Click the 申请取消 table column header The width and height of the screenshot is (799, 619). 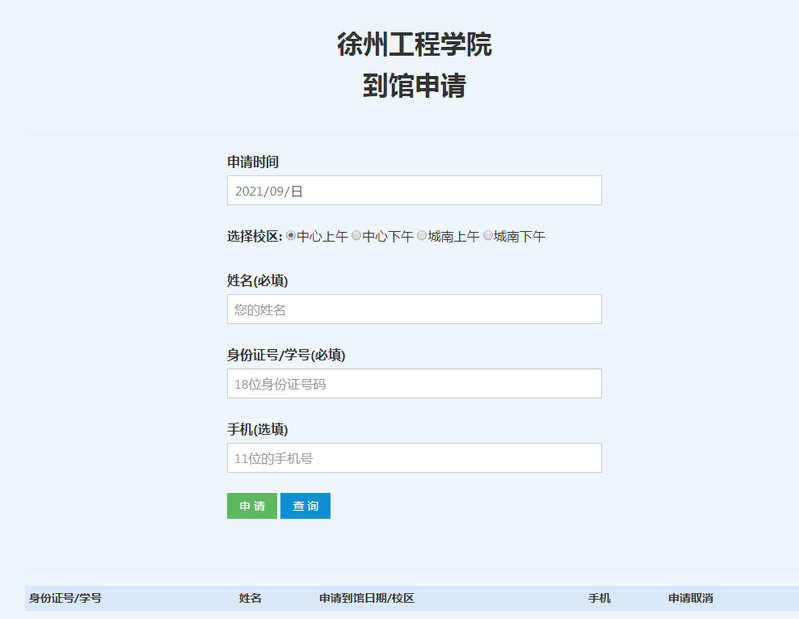point(690,598)
